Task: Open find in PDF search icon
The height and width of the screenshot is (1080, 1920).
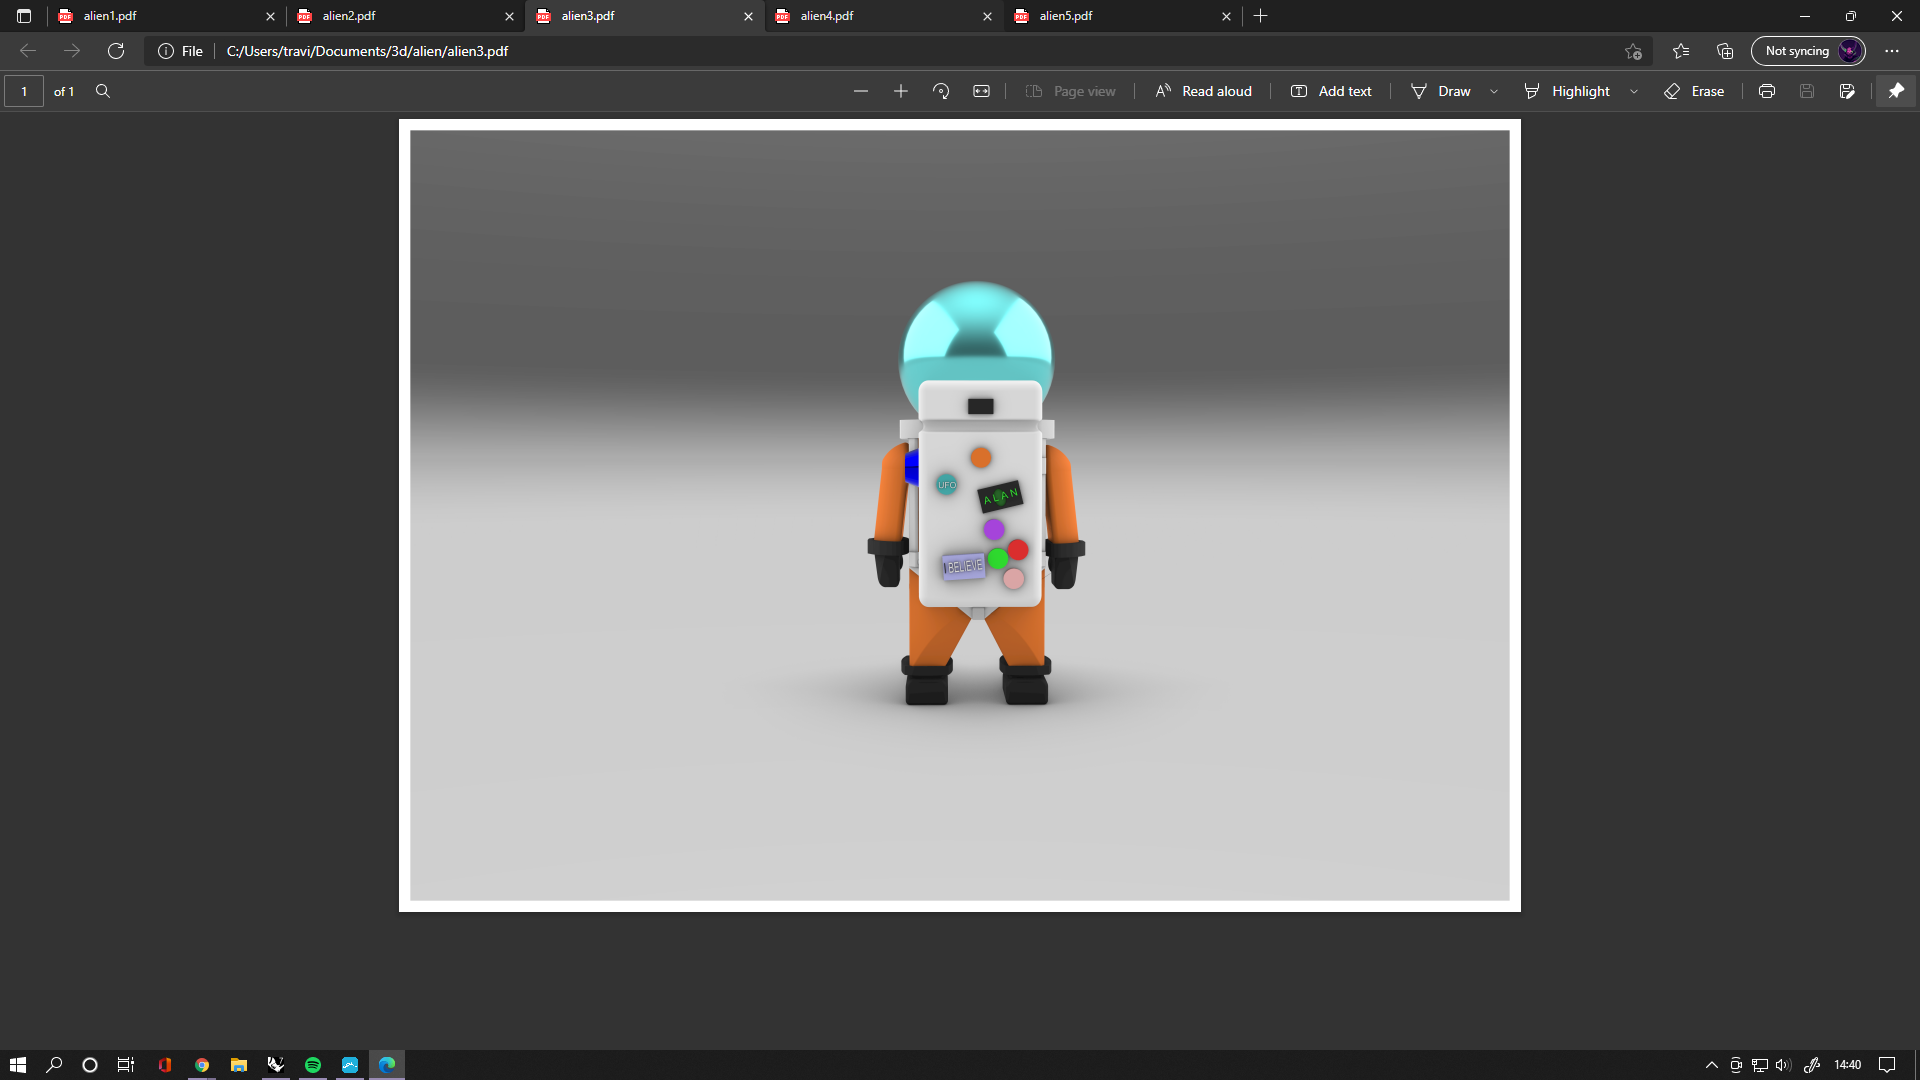Action: (103, 91)
